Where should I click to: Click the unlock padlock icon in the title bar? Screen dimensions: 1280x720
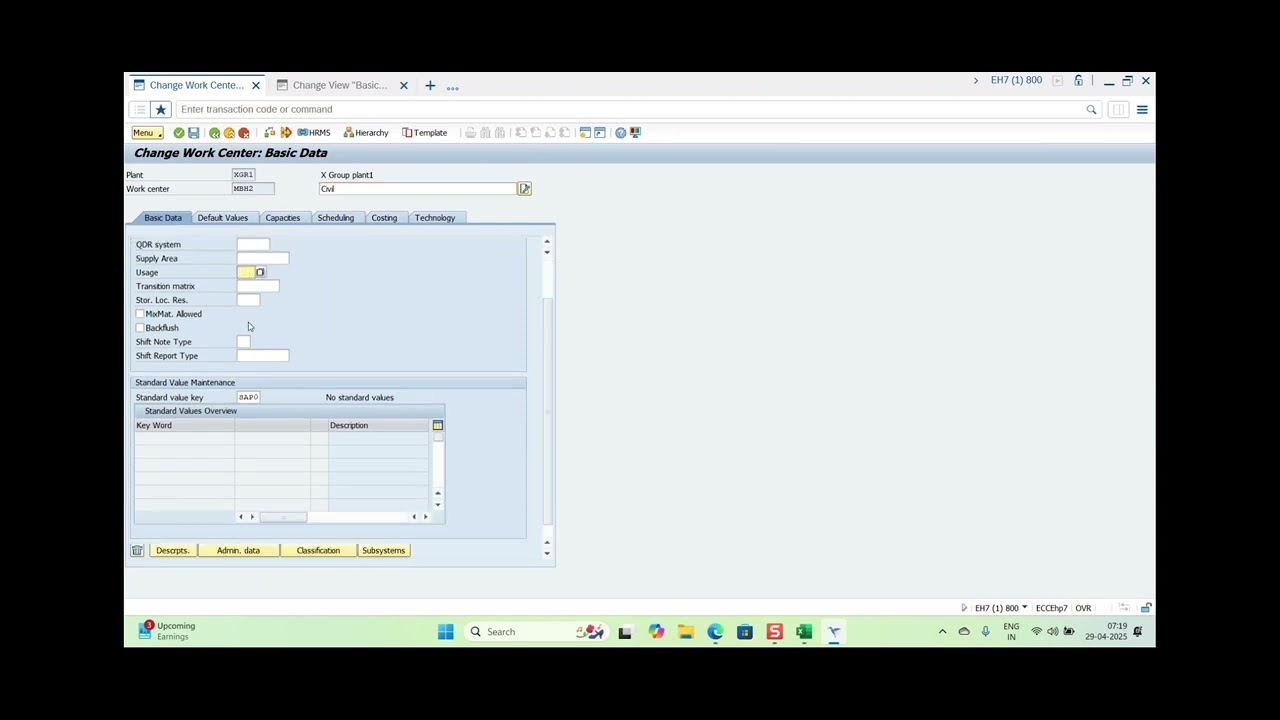1078,81
